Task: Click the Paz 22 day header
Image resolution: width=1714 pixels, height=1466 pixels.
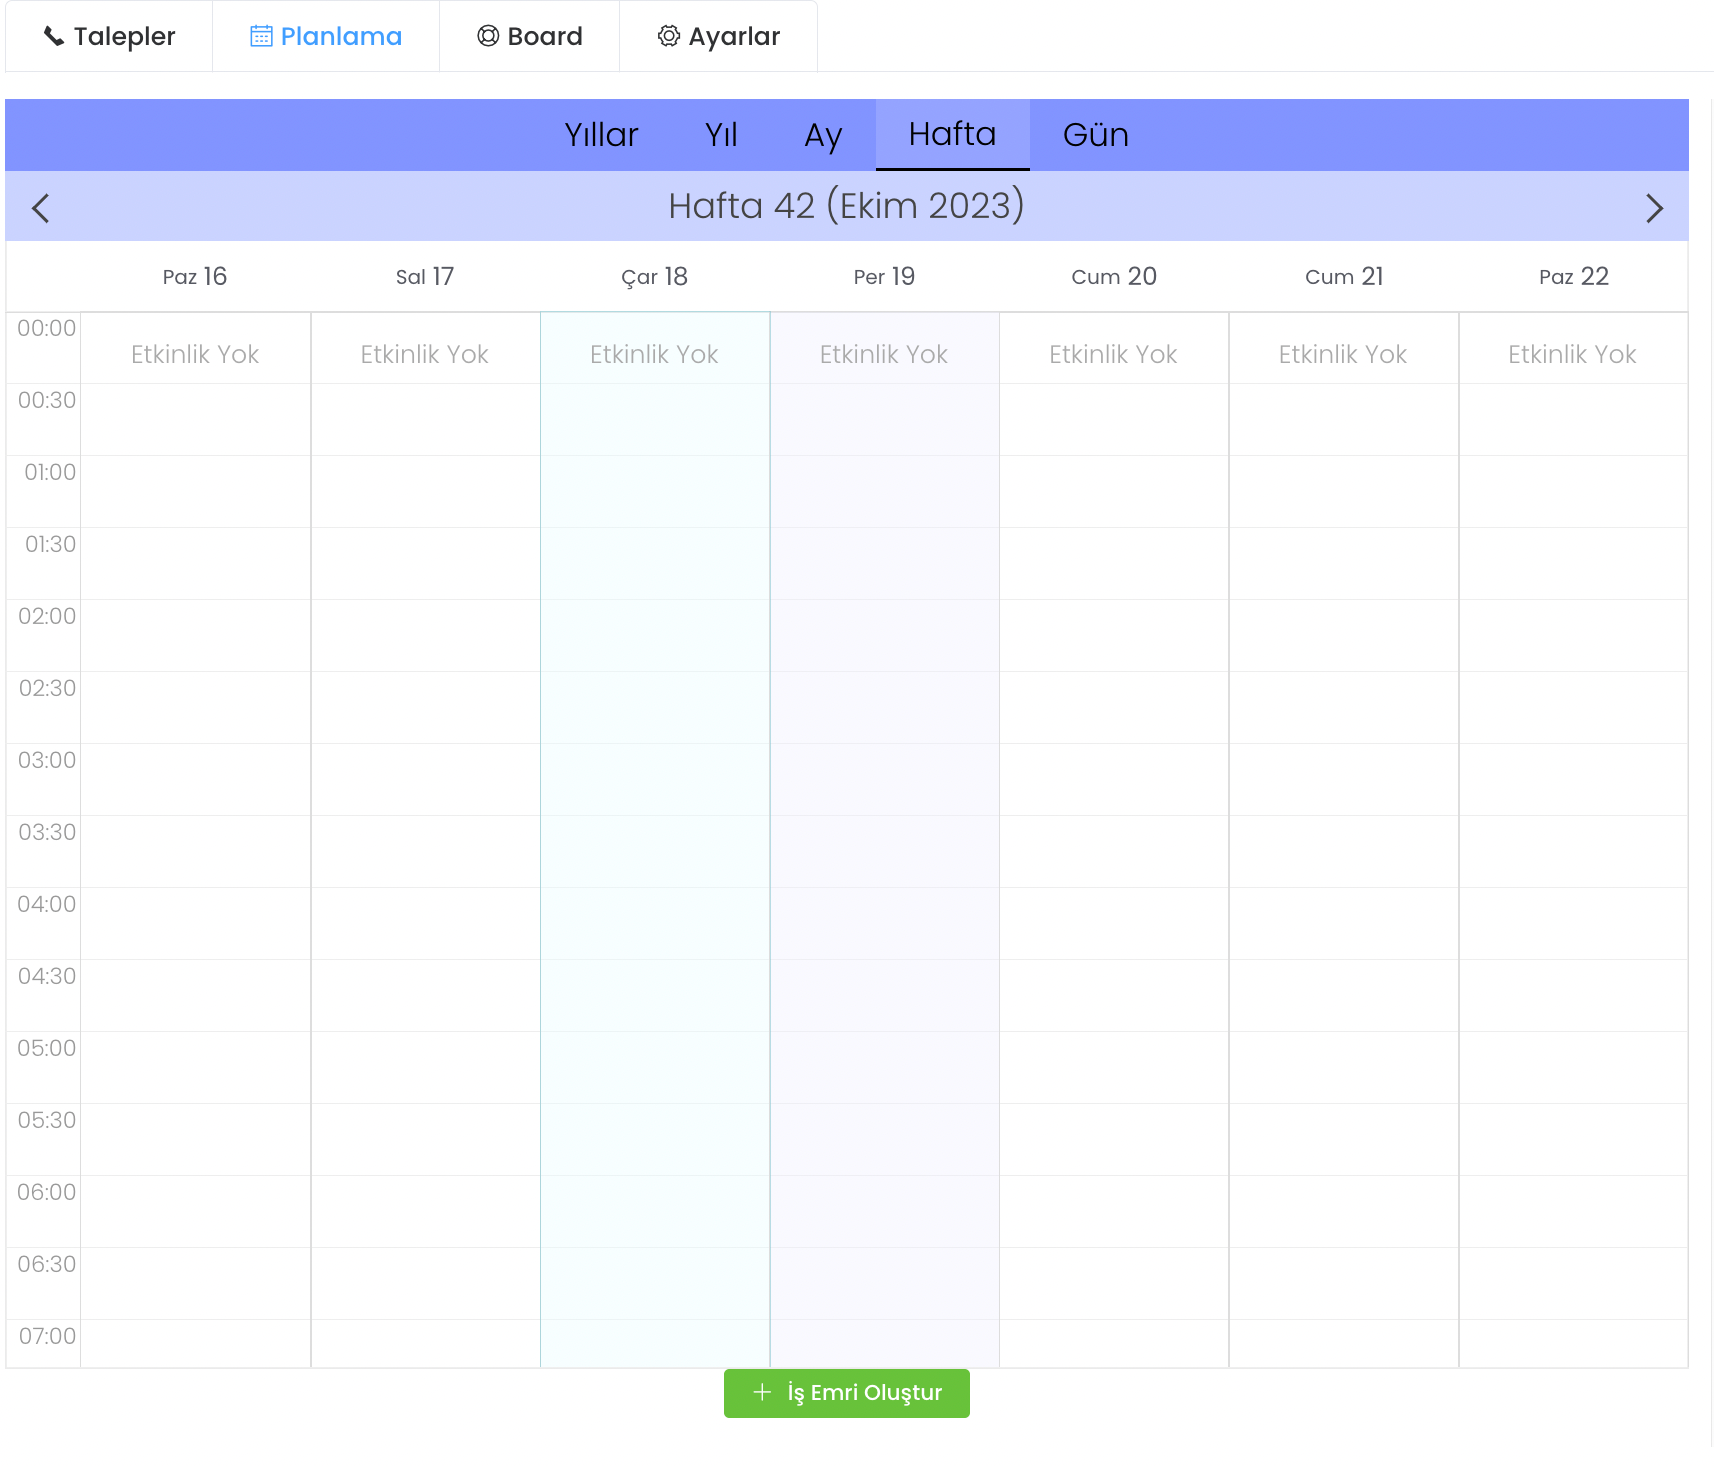Action: (x=1573, y=277)
